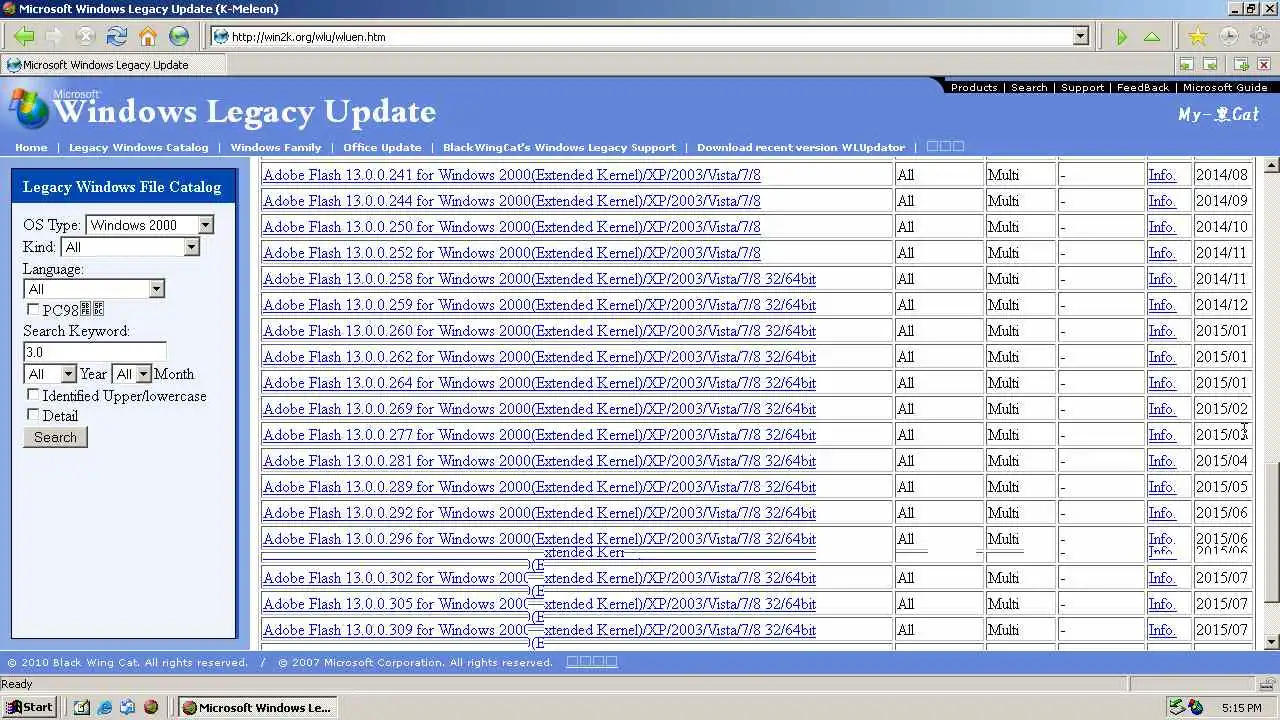Click the green Up triangle icon

1152,37
